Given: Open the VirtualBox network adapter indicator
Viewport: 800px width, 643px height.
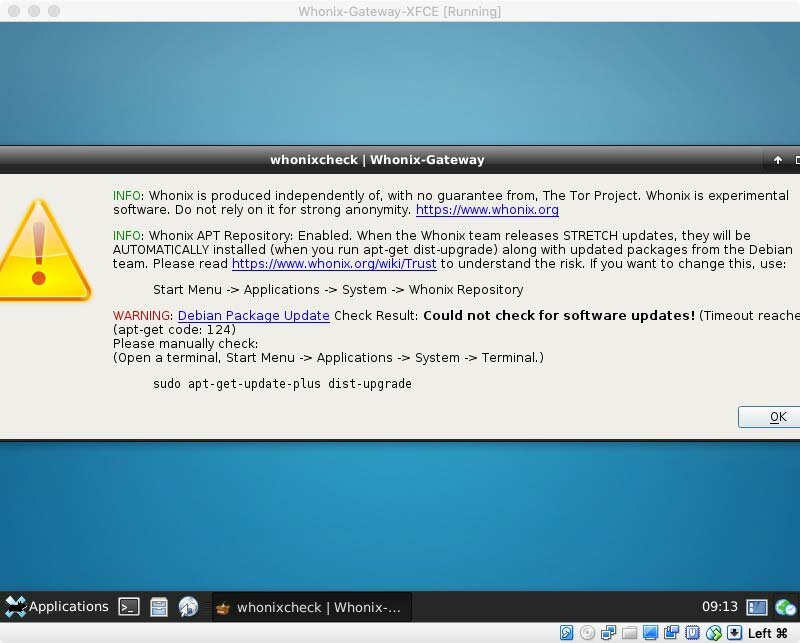Looking at the screenshot, I should click(x=608, y=633).
